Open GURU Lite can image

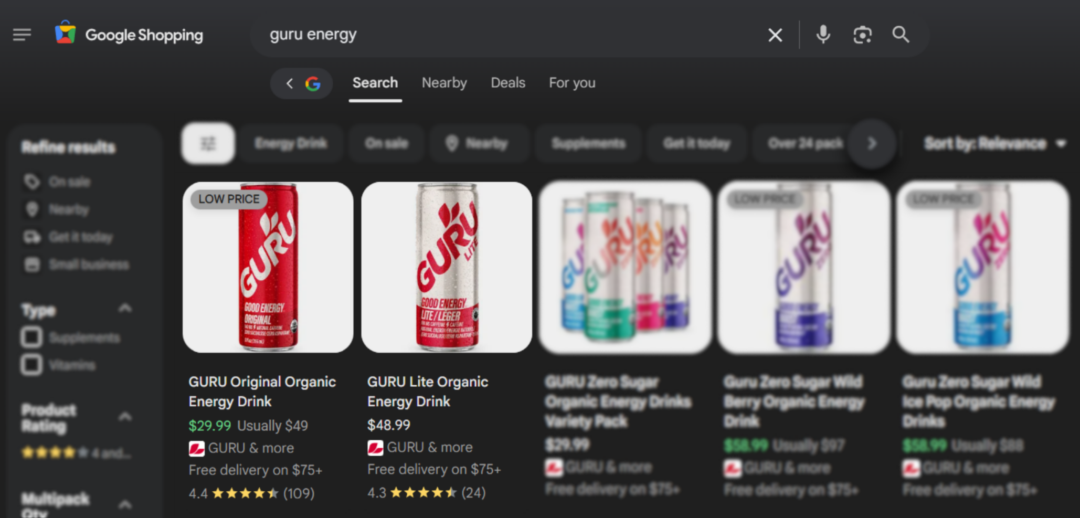pyautogui.click(x=446, y=267)
